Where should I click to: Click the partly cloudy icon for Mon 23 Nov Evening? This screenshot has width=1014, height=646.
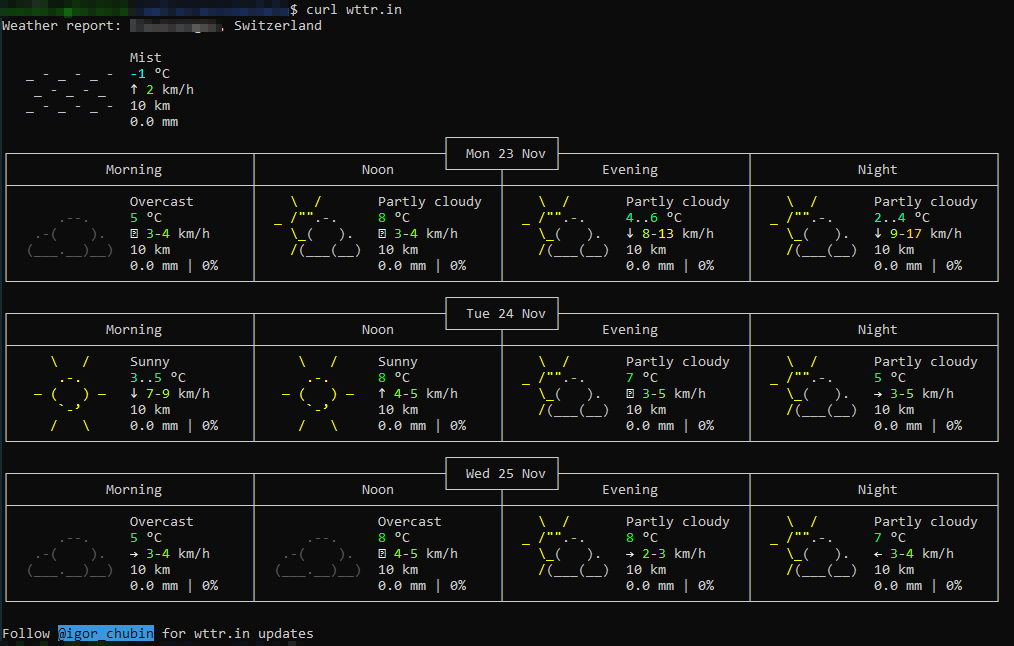565,226
